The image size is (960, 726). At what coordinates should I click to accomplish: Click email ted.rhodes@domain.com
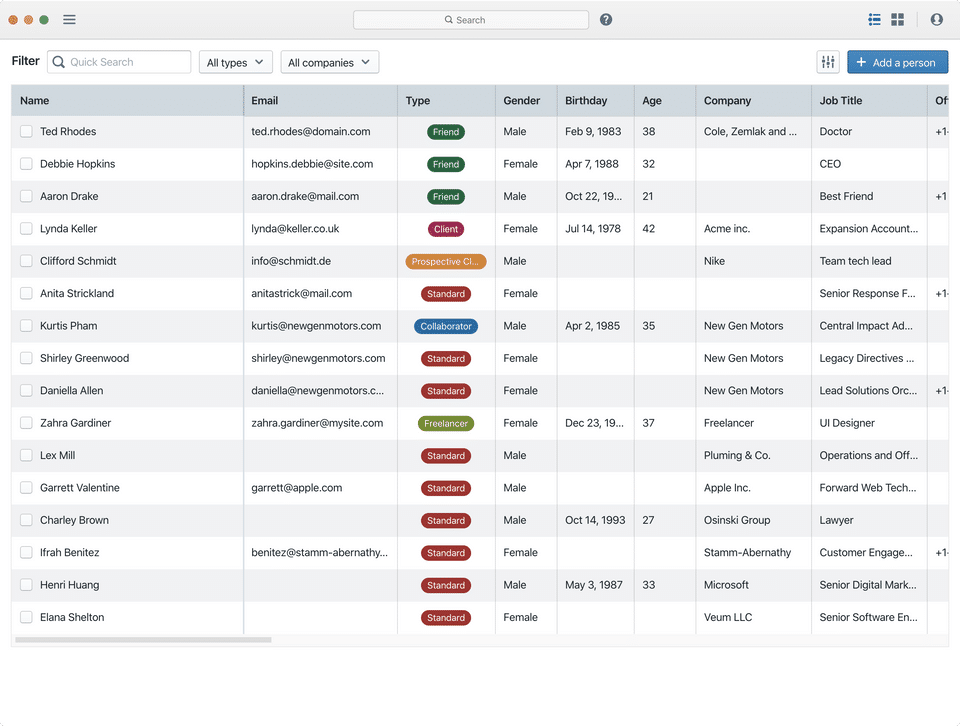pyautogui.click(x=310, y=132)
